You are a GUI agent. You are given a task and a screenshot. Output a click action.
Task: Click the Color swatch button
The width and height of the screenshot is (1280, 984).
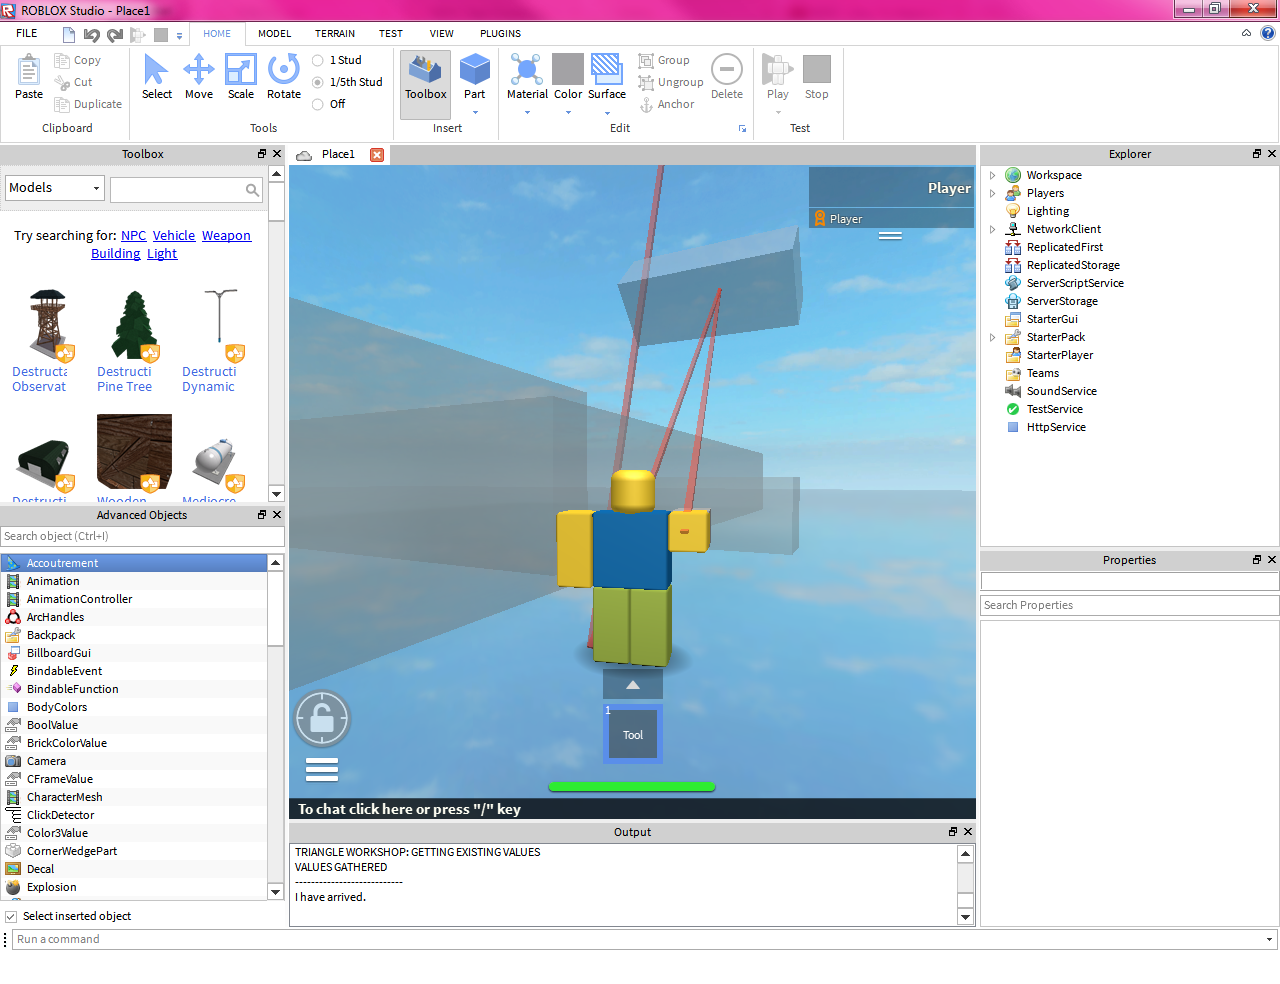(x=568, y=69)
